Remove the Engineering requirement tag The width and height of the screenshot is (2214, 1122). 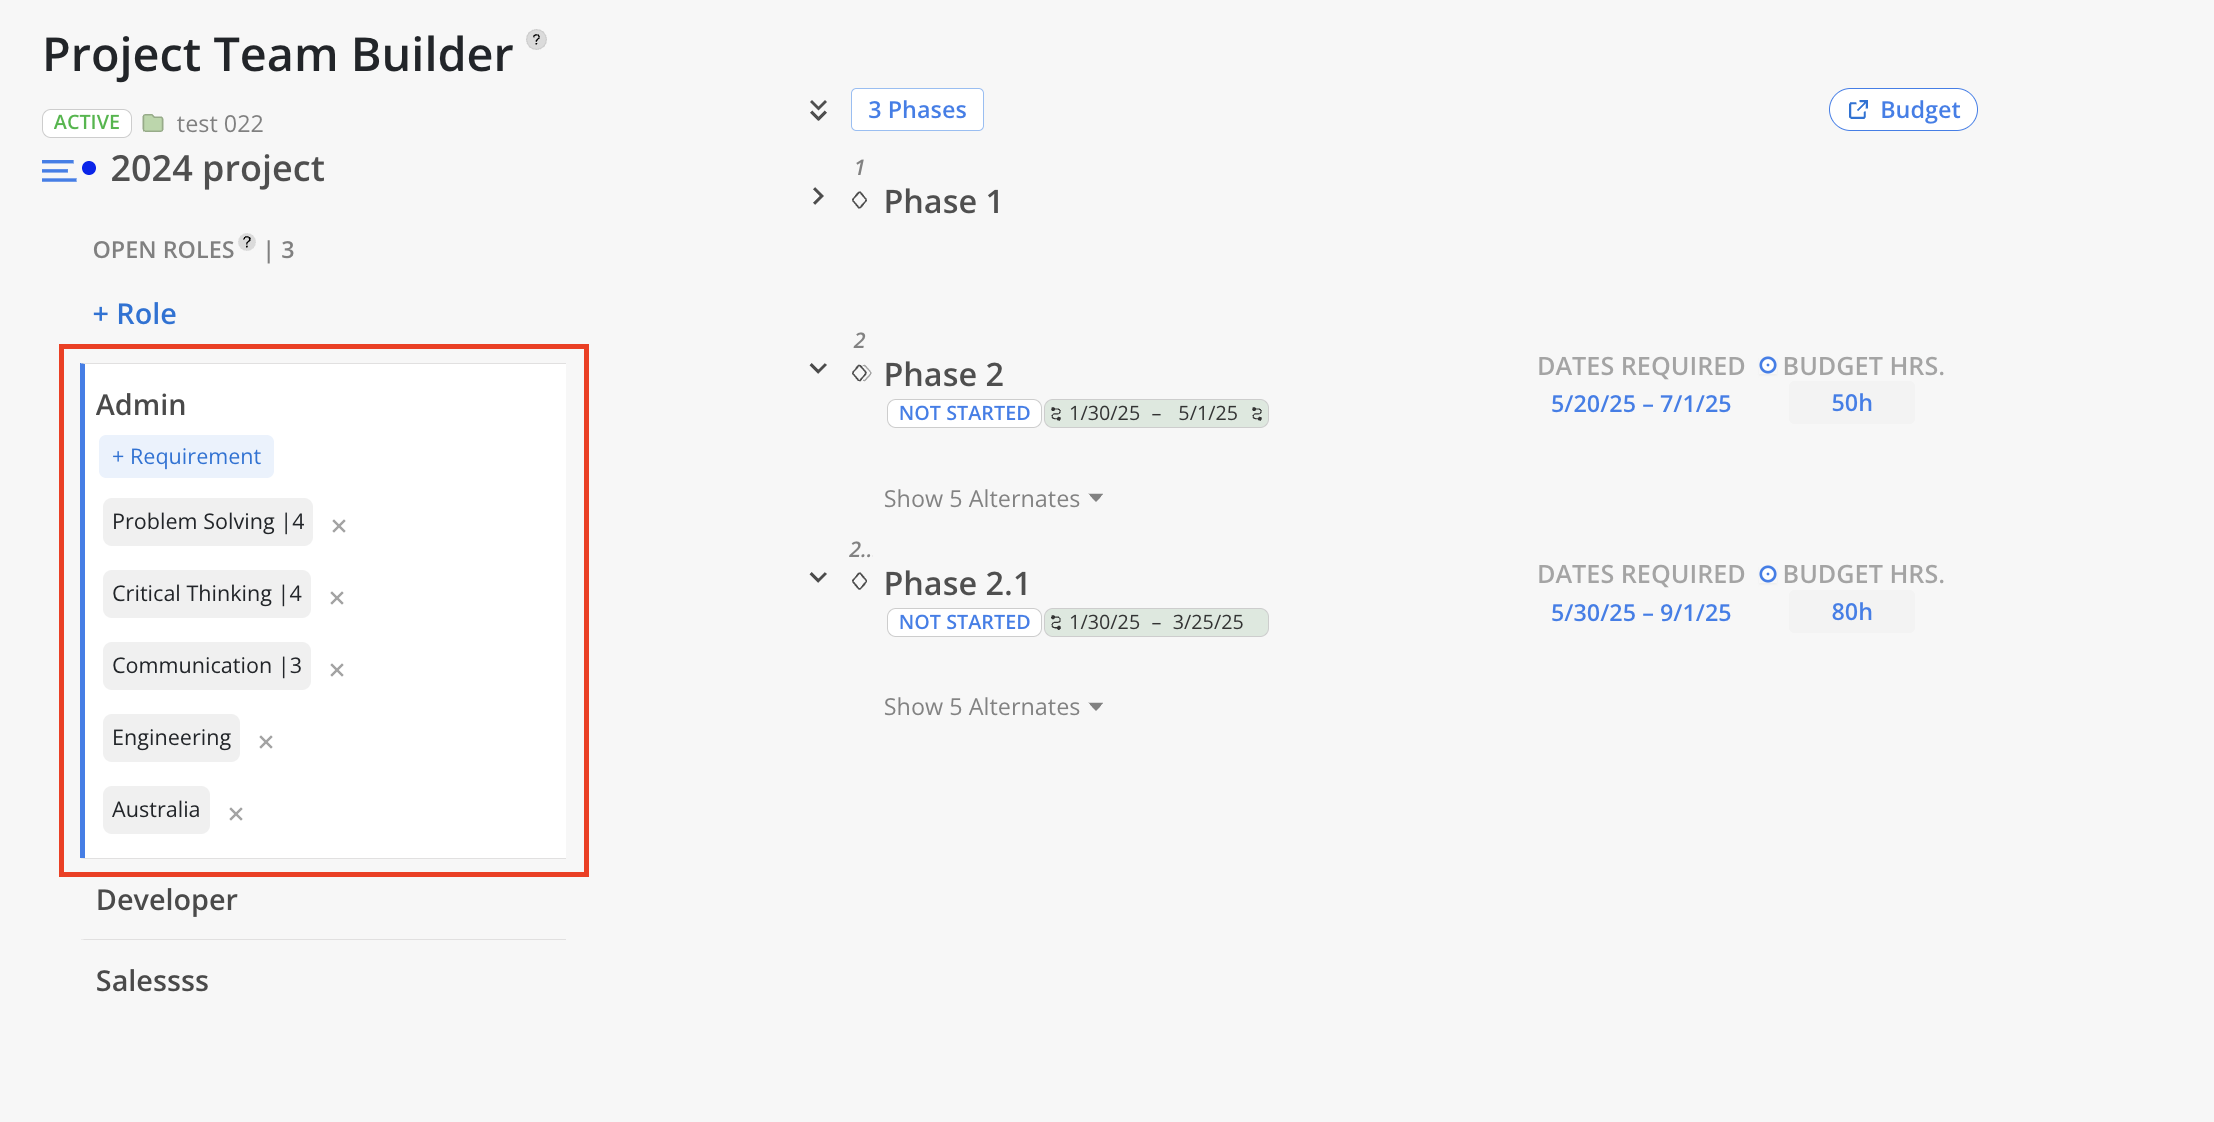(266, 741)
